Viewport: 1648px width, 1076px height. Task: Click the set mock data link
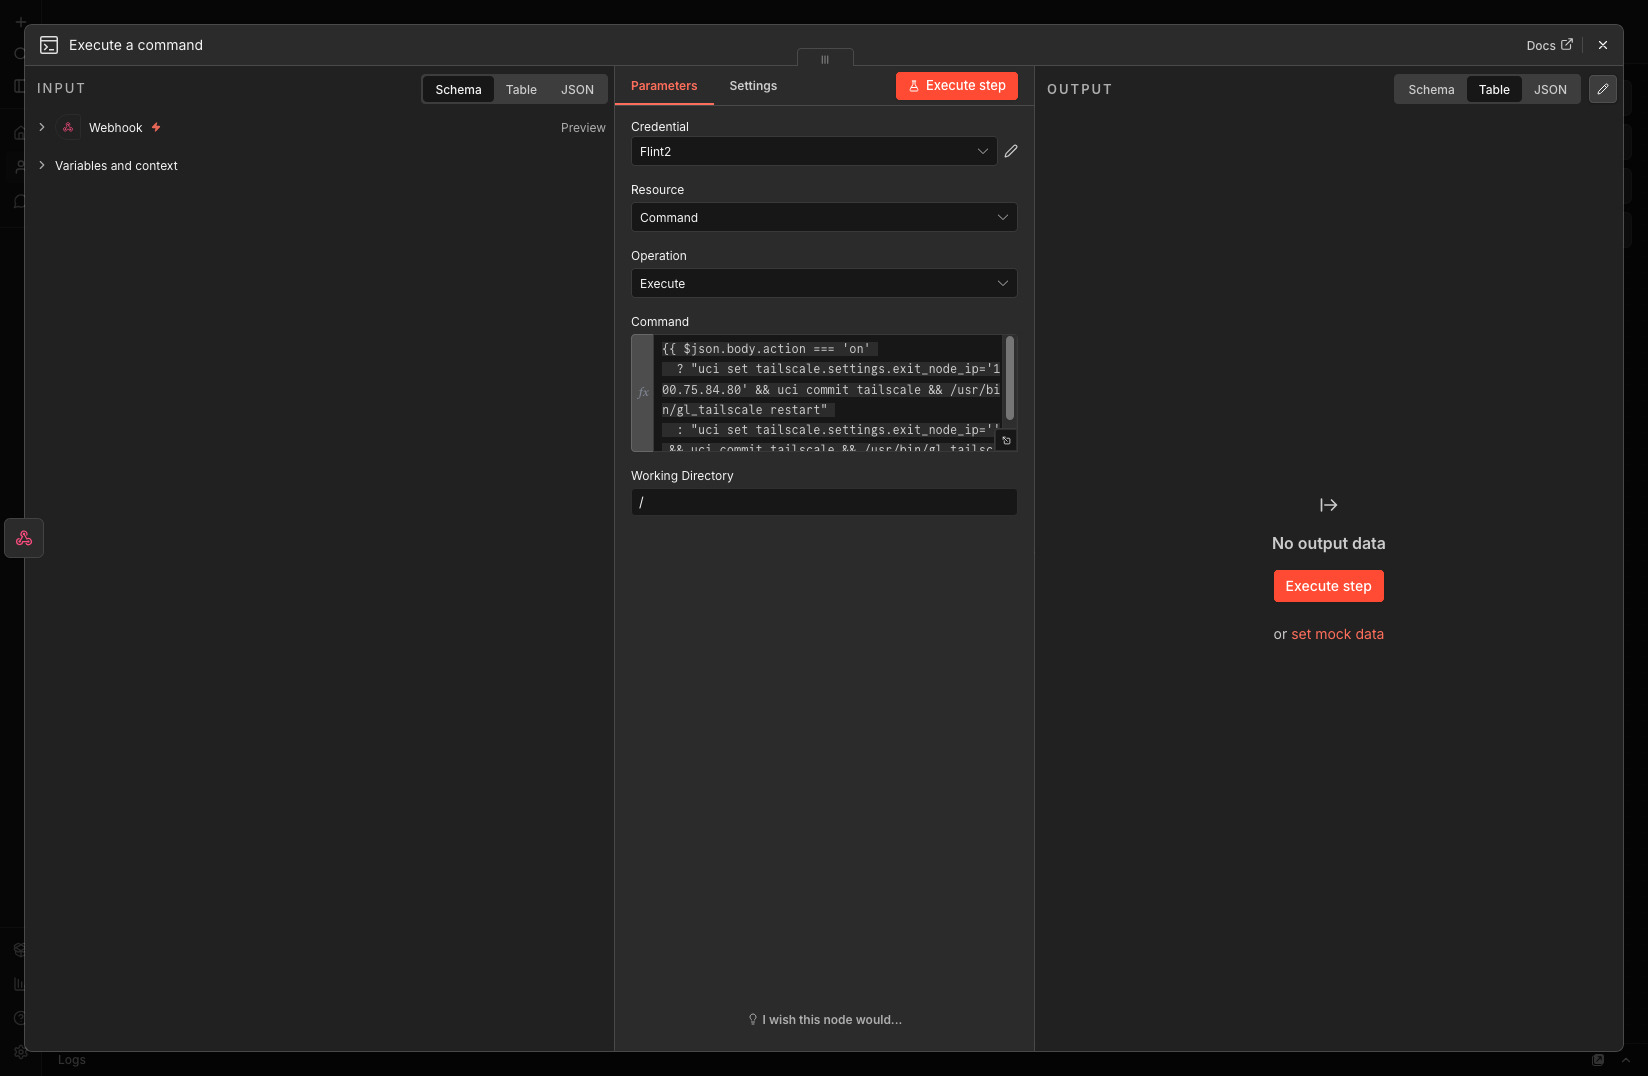pyautogui.click(x=1337, y=634)
